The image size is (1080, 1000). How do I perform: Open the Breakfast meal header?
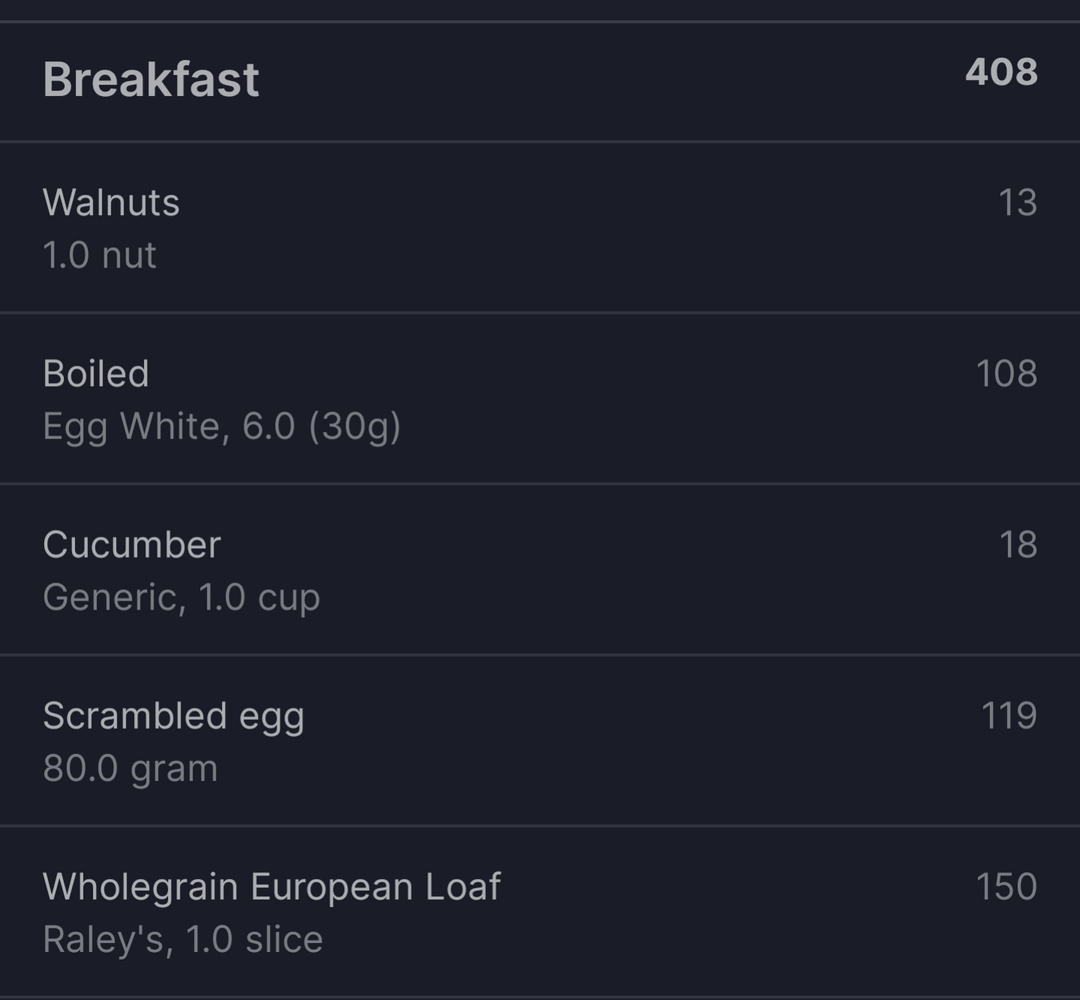(540, 82)
